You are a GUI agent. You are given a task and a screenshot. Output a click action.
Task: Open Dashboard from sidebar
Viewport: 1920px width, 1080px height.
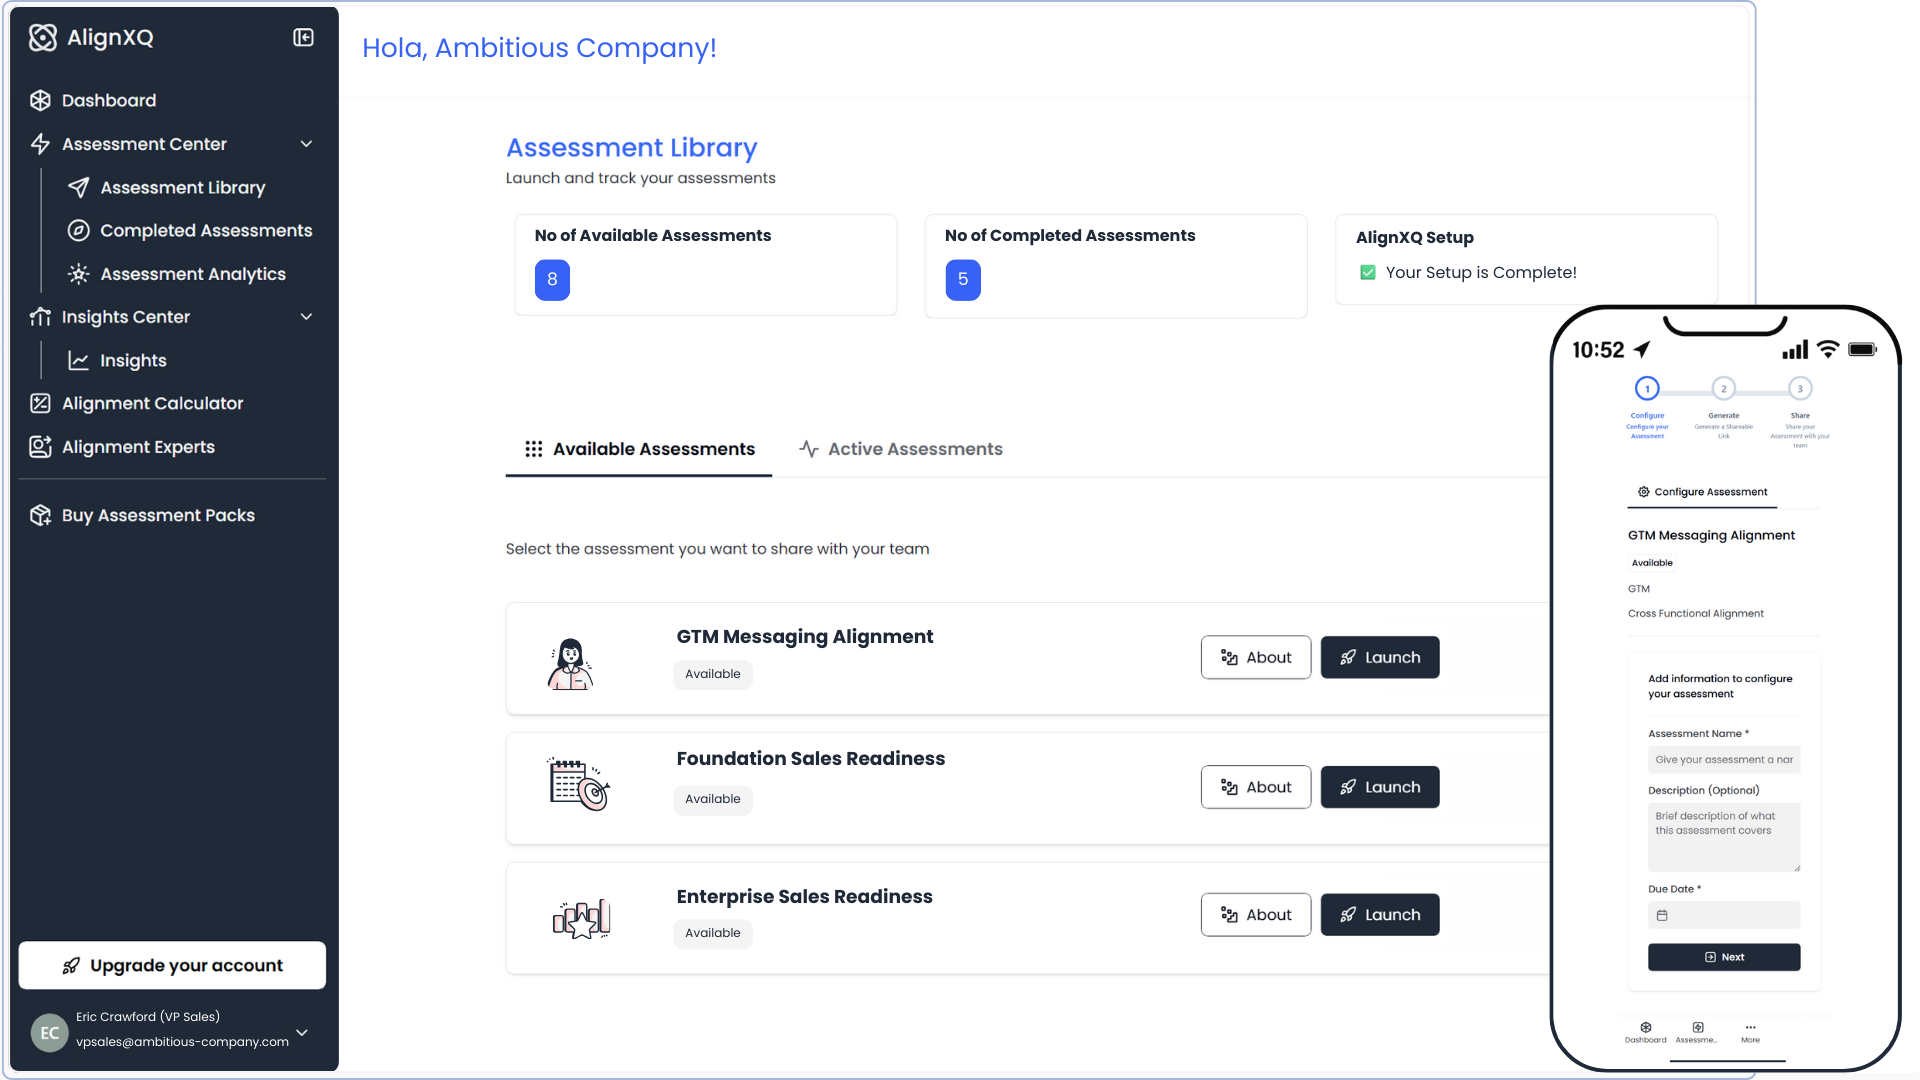[x=108, y=100]
